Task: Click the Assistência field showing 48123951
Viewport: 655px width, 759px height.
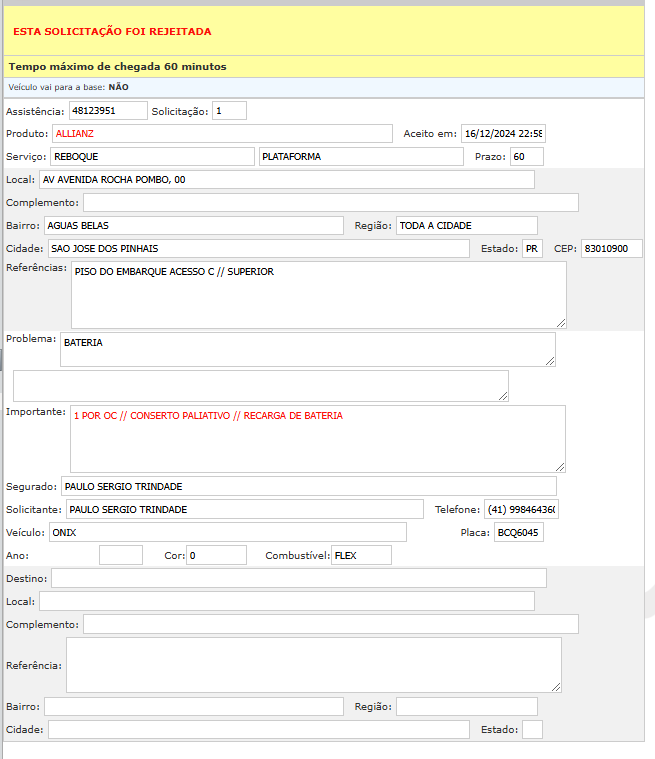Action: pos(114,111)
